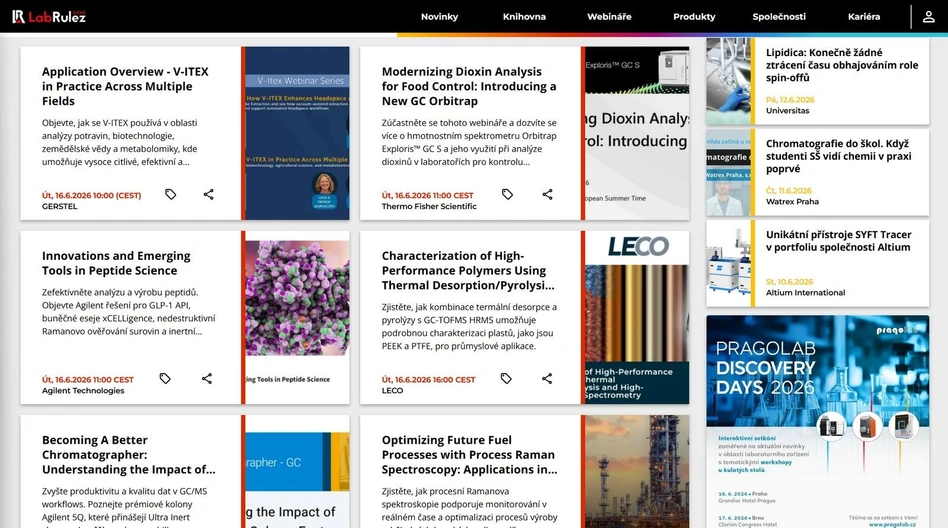Share the LECO High-Performance Polymers webinar
The height and width of the screenshot is (528, 948).
pyautogui.click(x=547, y=379)
